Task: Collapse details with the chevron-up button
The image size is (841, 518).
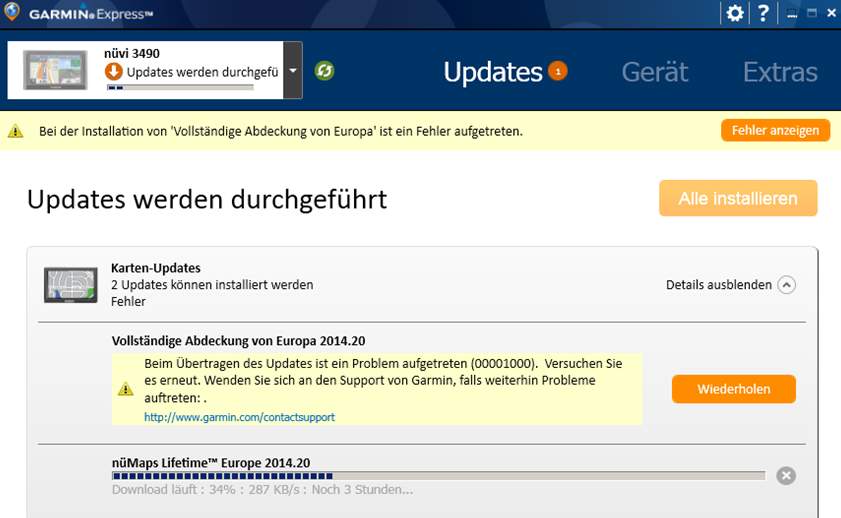Action: (x=787, y=285)
